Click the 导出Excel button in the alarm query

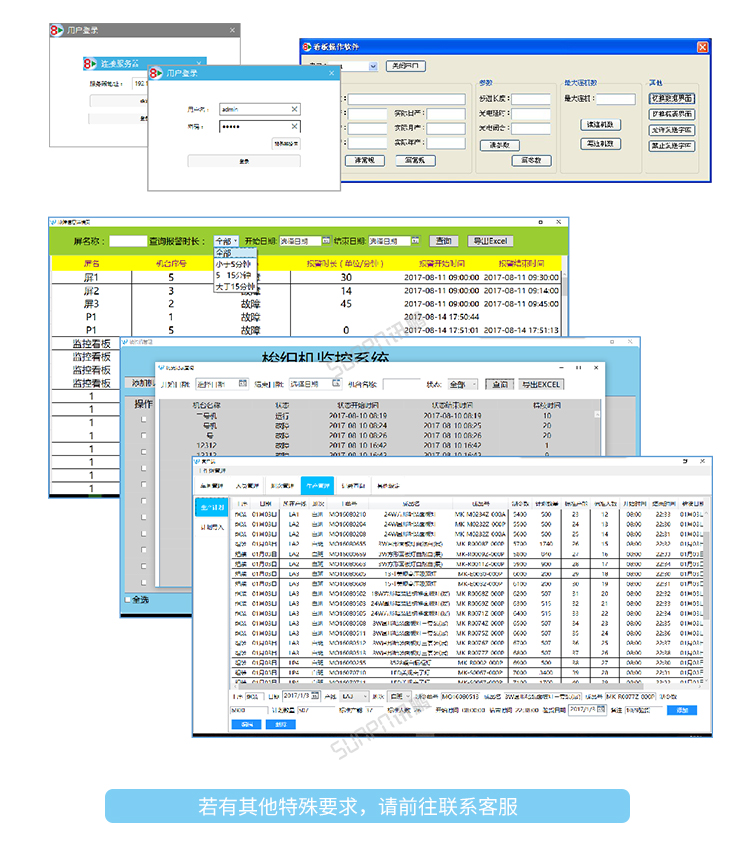[x=490, y=241]
